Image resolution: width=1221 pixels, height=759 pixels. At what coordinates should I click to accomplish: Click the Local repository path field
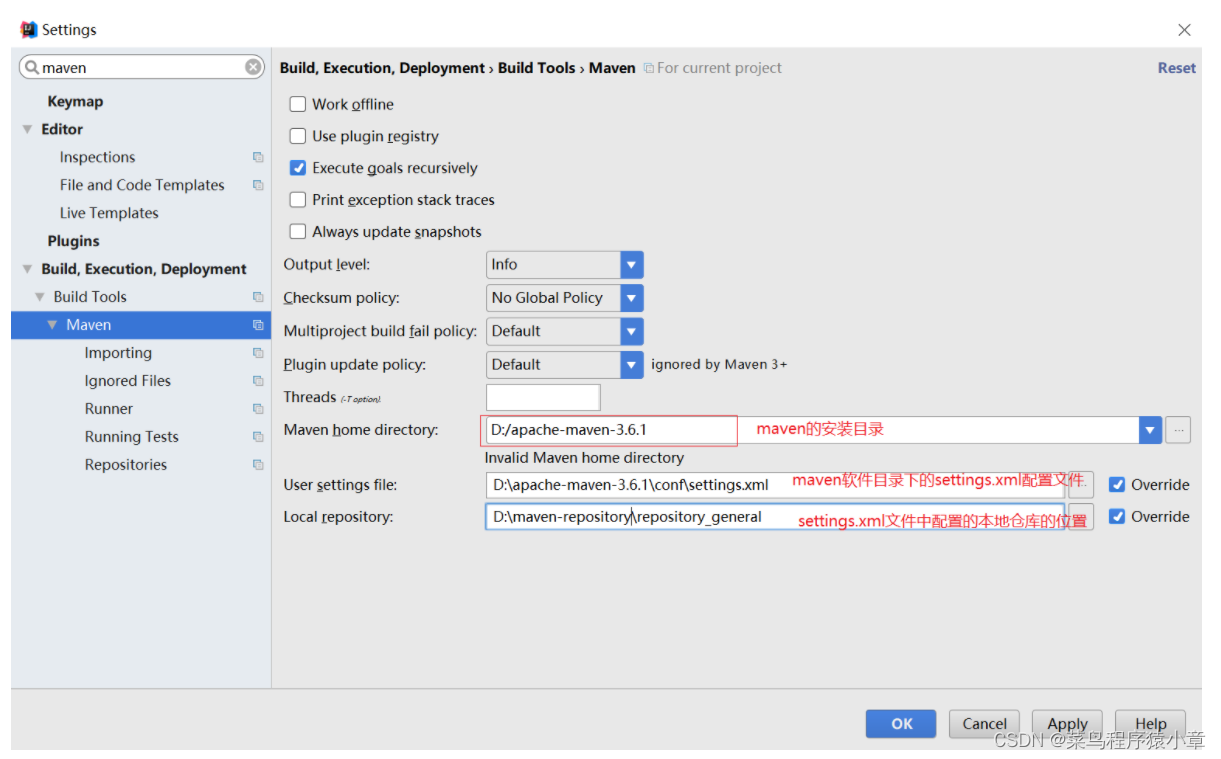click(x=776, y=517)
